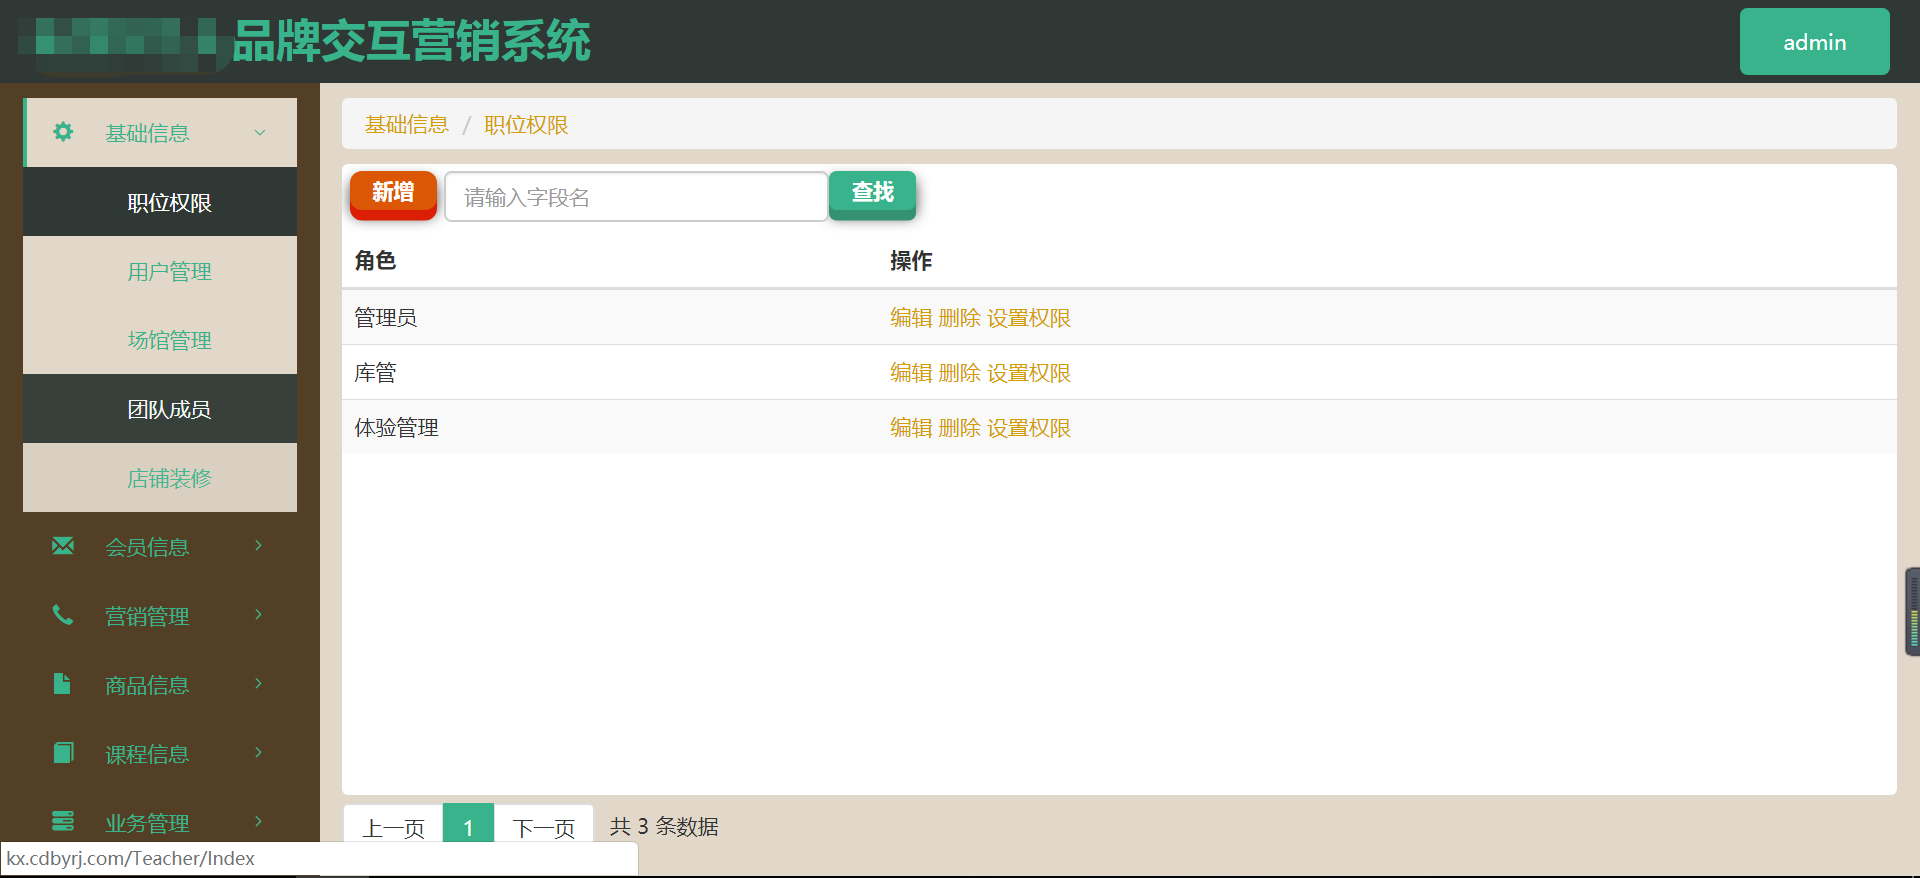This screenshot has width=1920, height=878.
Task: Click the book icon for 课程信息
Action: (63, 753)
